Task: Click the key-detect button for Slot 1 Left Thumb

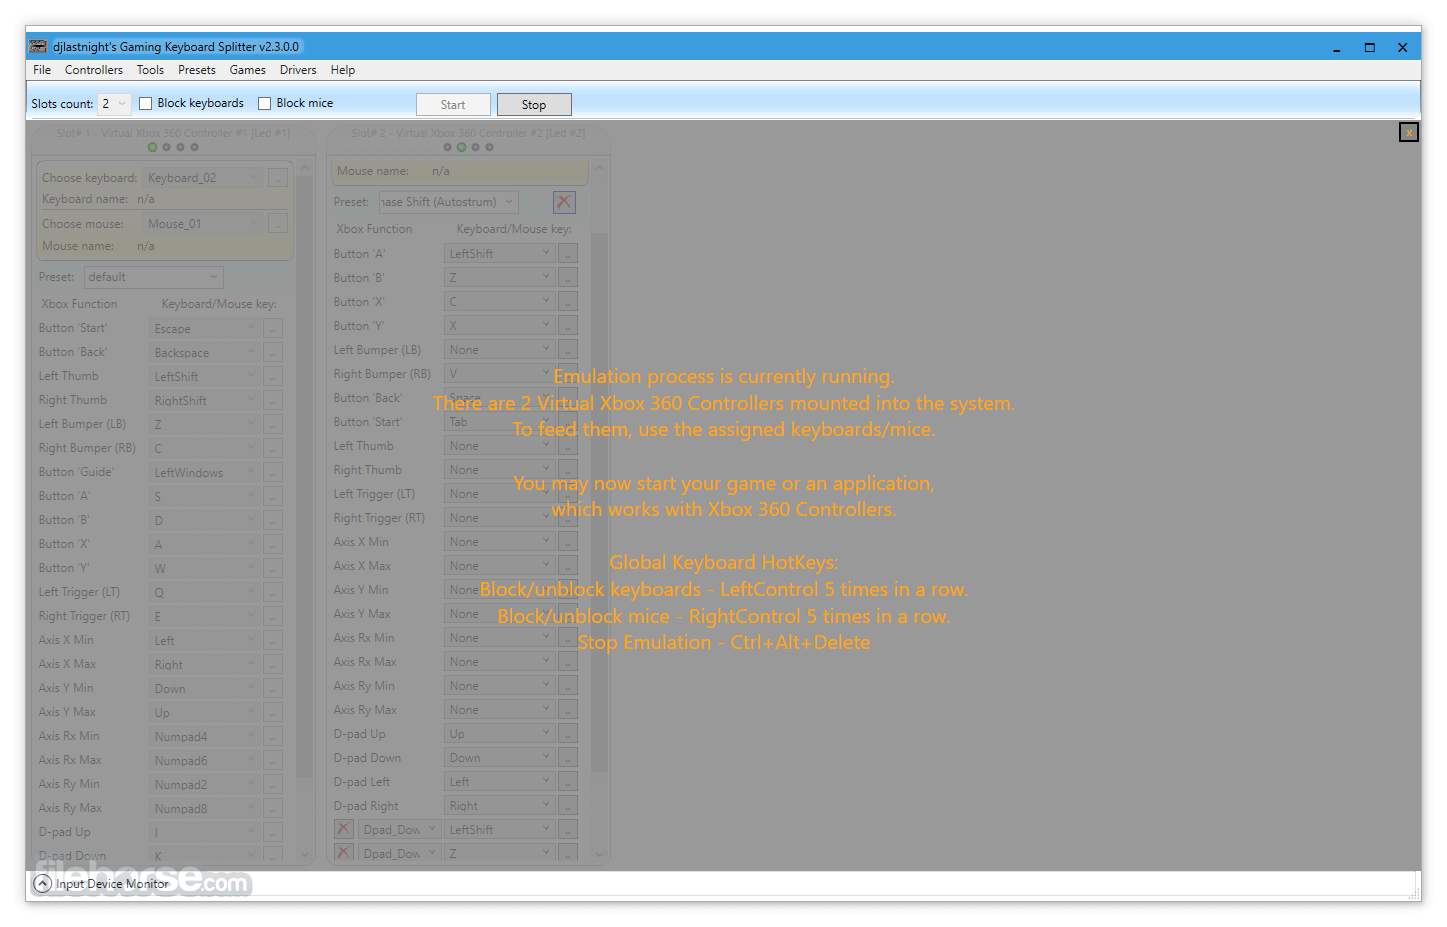Action: [x=273, y=377]
